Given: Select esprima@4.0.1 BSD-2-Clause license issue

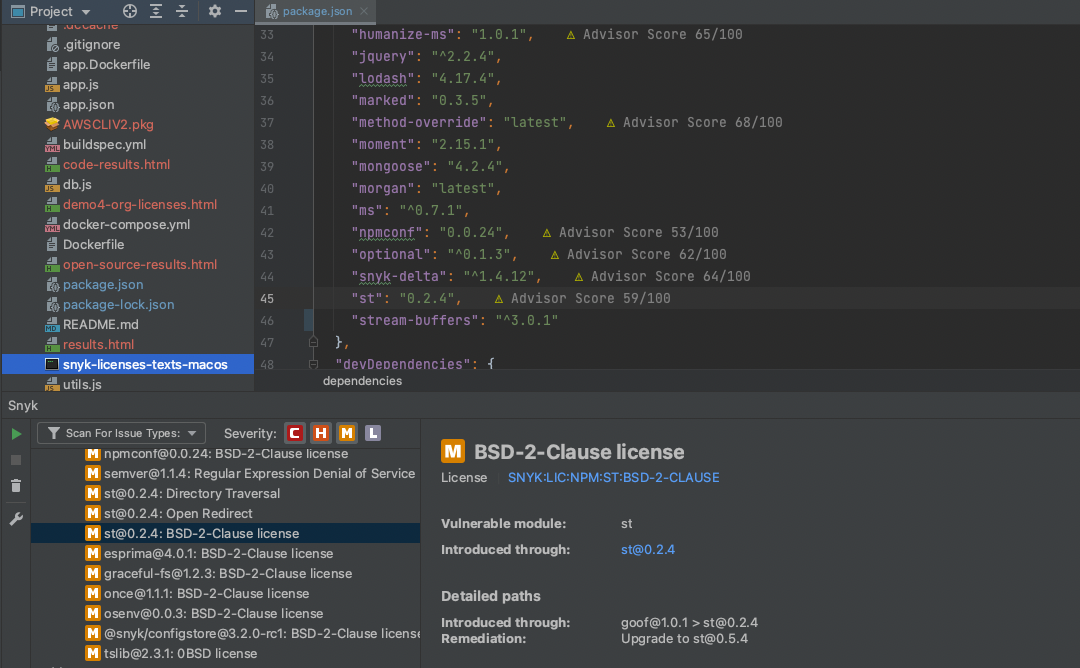Looking at the screenshot, I should [x=225, y=554].
